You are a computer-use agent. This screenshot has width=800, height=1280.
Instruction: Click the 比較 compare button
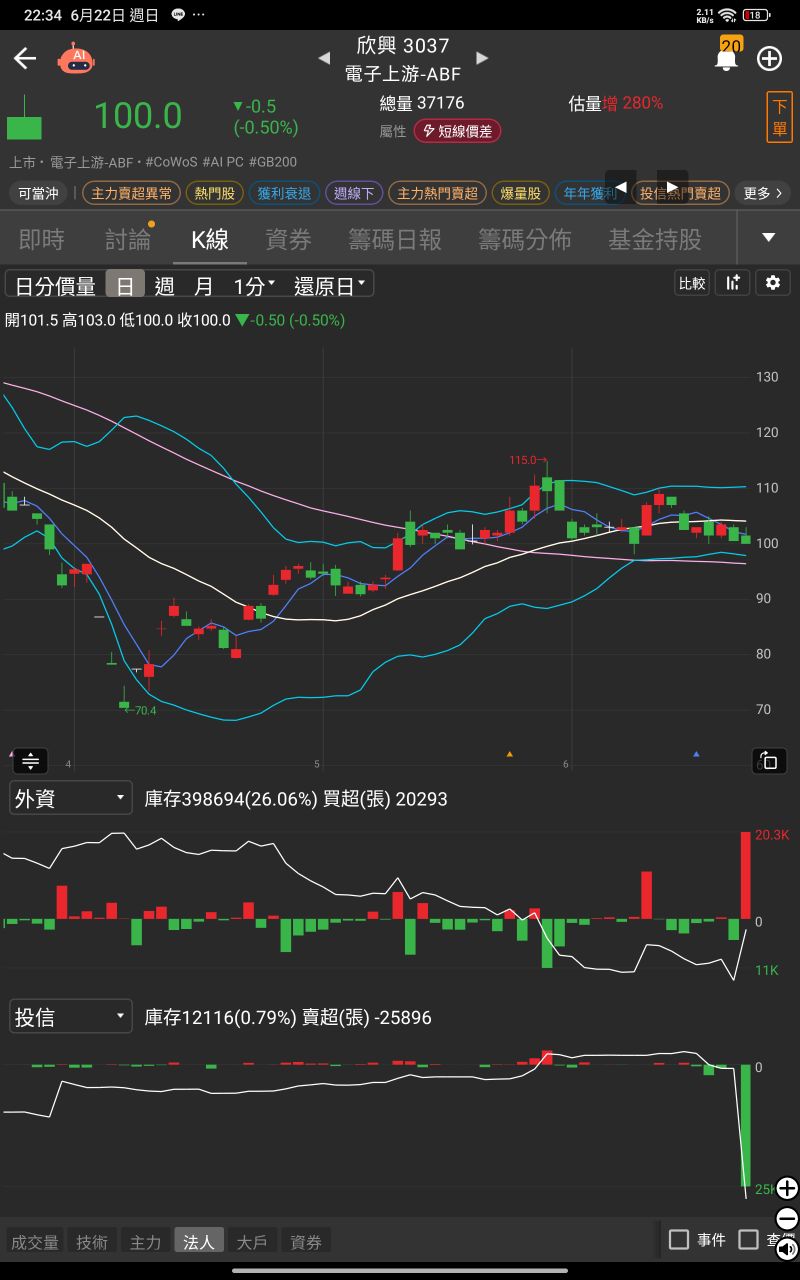(692, 283)
